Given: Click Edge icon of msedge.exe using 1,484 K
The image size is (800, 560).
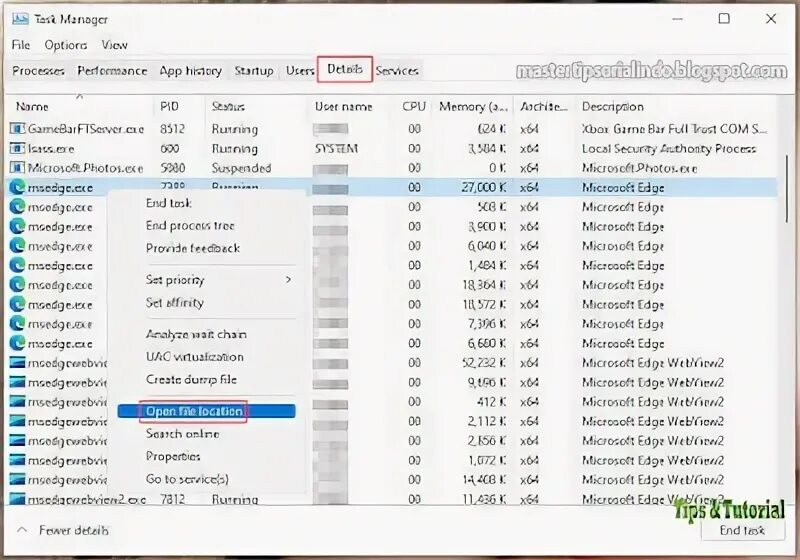Looking at the screenshot, I should (17, 265).
